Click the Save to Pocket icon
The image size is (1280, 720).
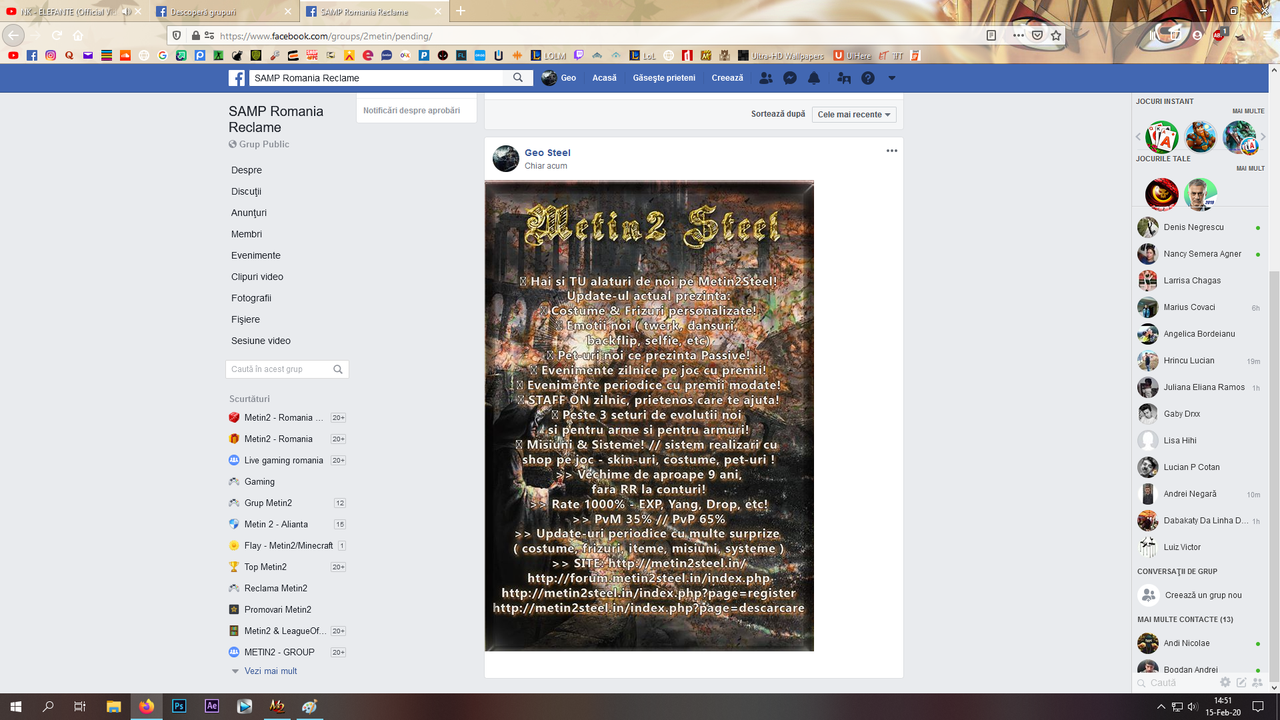pos(1038,35)
